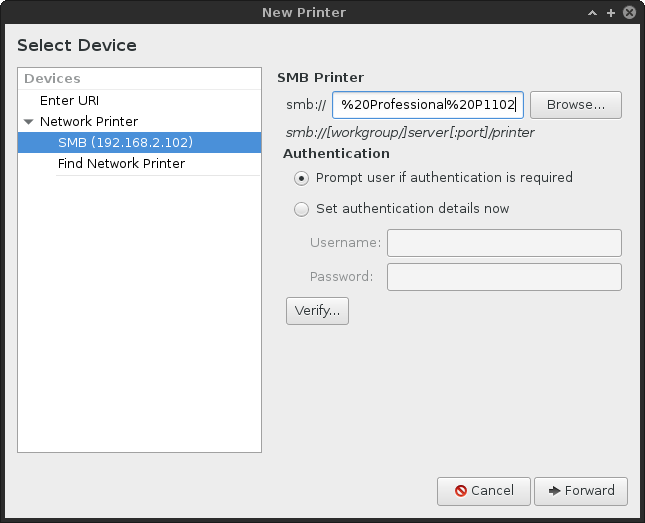This screenshot has height=523, width=645.
Task: Minimize window using the up arrow icon
Action: pyautogui.click(x=594, y=13)
